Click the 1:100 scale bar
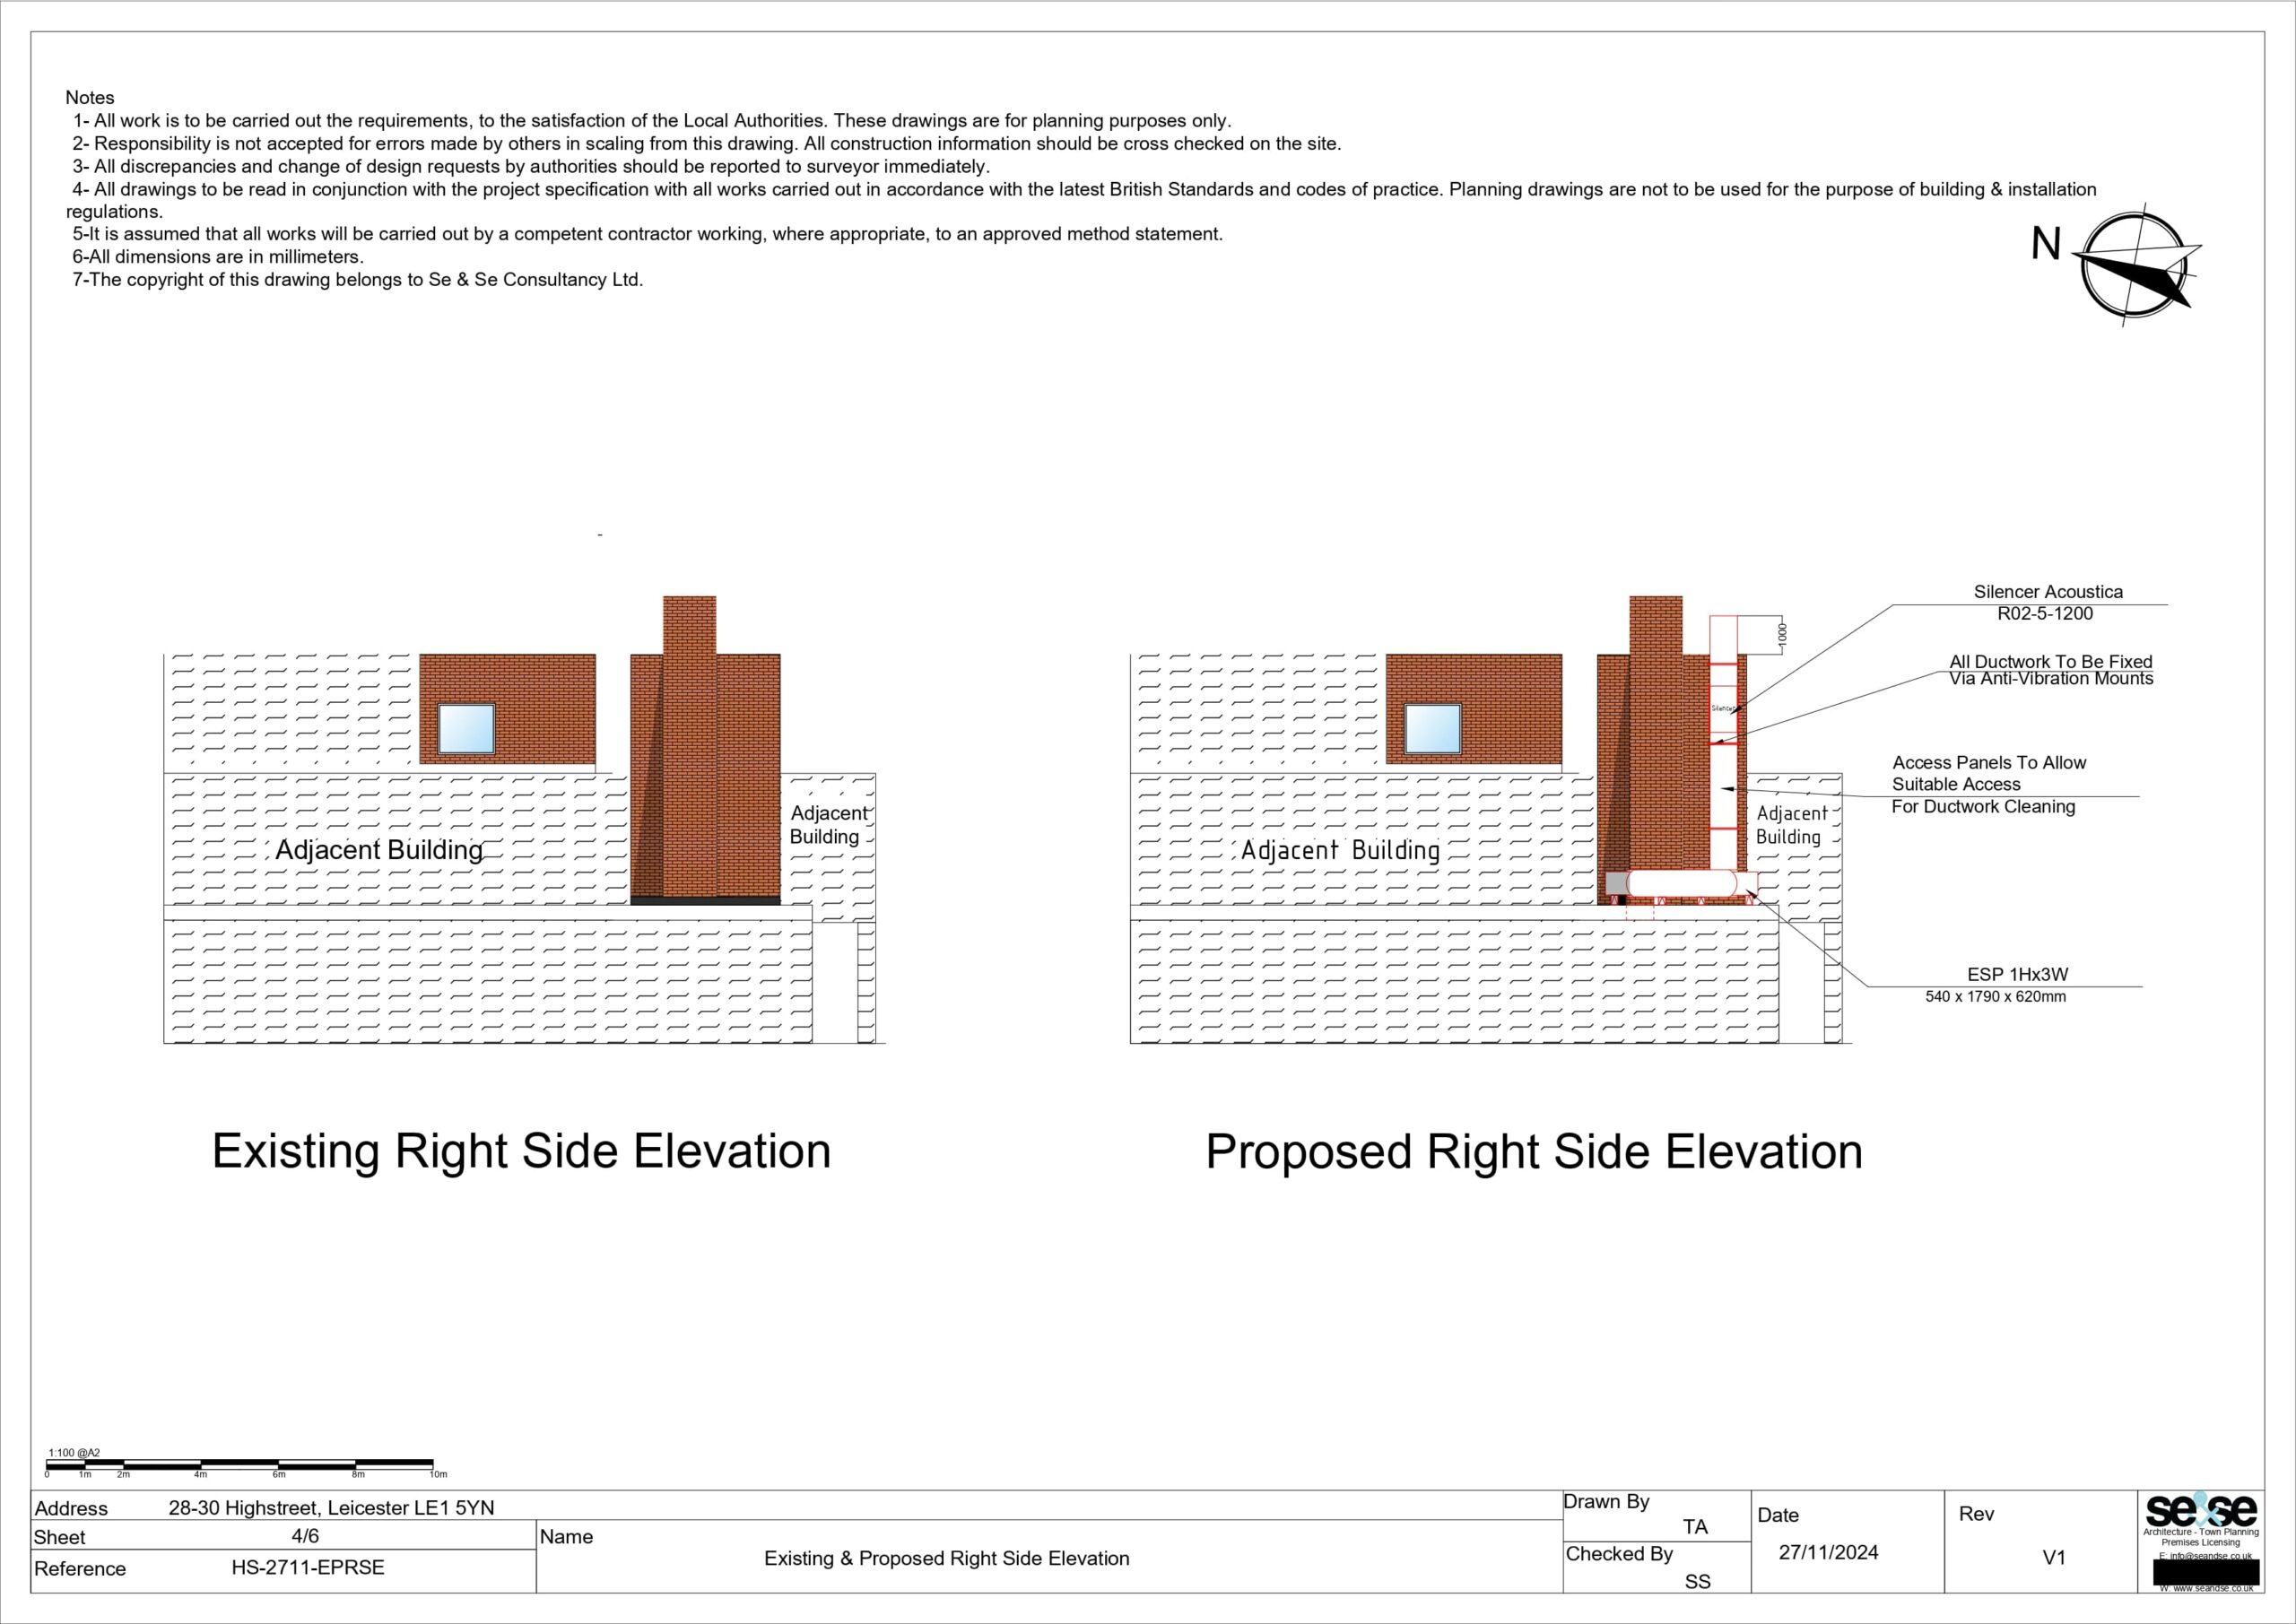The image size is (2296, 1624). pos(240,1464)
